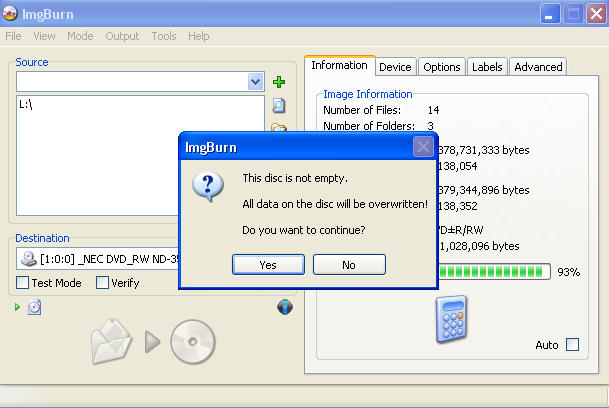Click 'This disc is not empty.' message

pos(295,178)
